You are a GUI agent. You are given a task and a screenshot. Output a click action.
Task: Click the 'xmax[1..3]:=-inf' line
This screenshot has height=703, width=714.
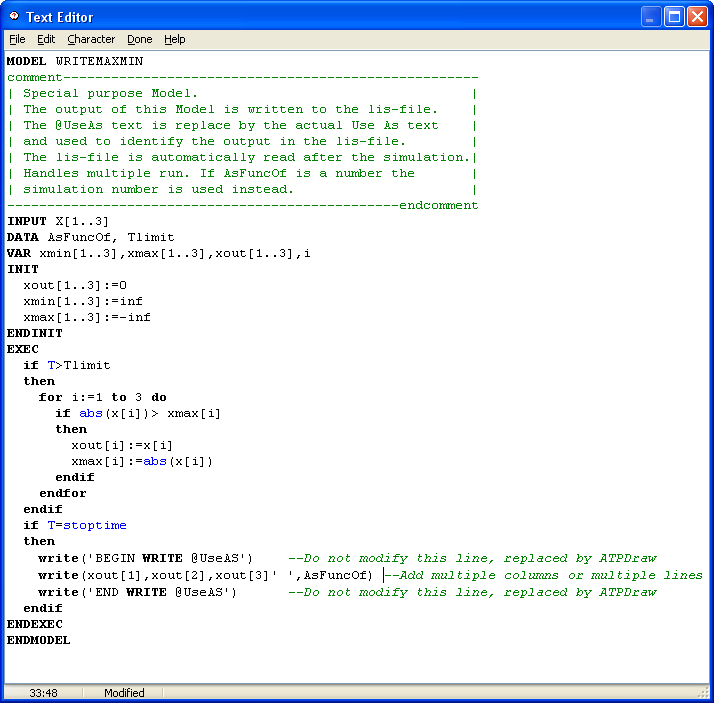(x=87, y=317)
